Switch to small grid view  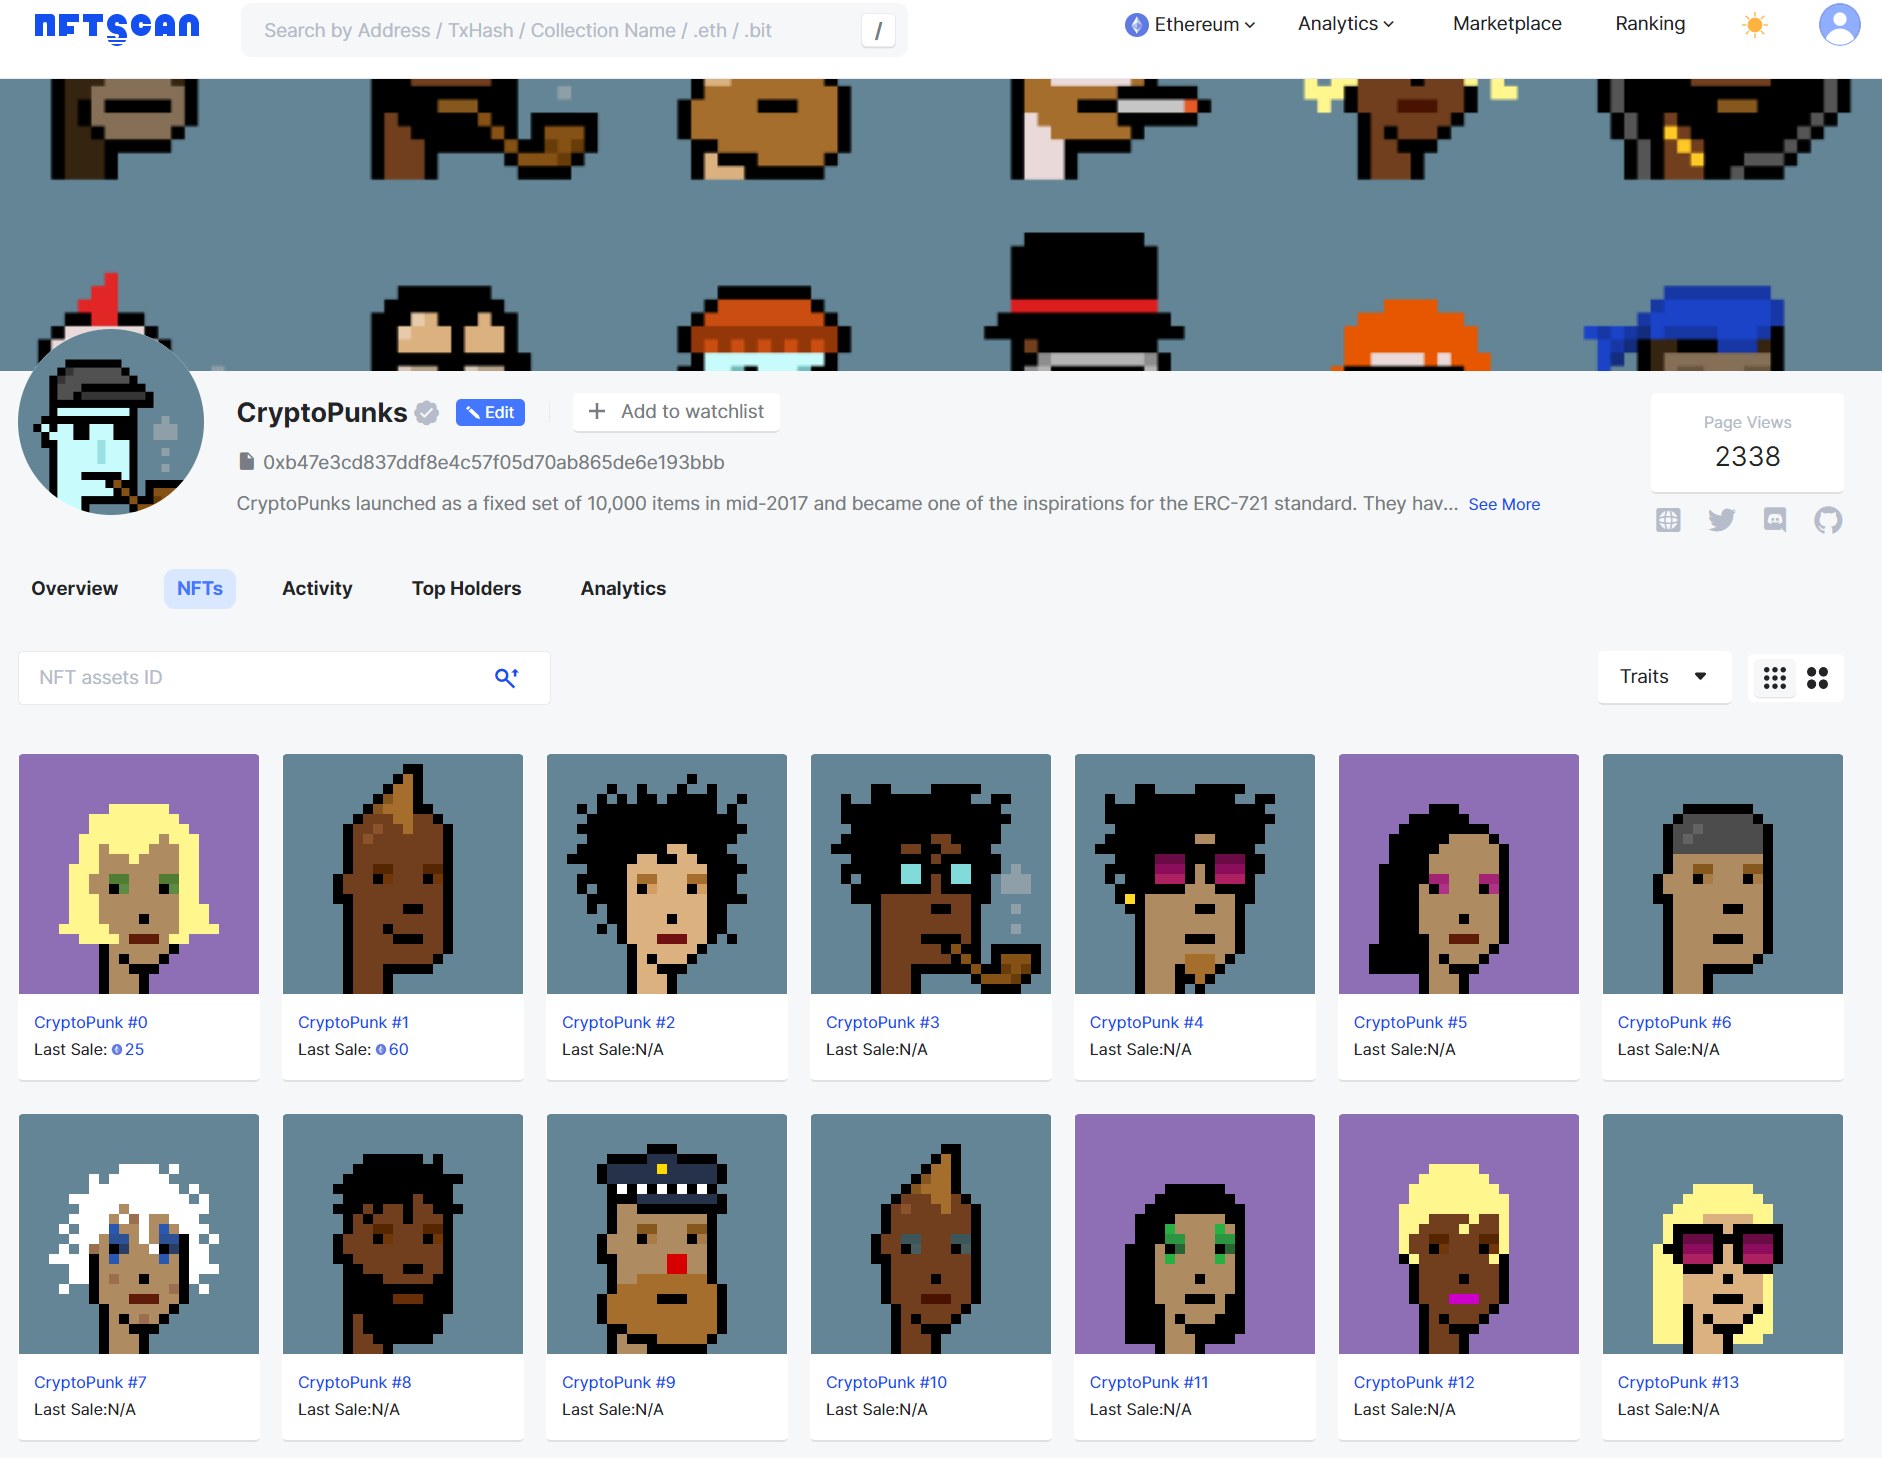tap(1775, 678)
